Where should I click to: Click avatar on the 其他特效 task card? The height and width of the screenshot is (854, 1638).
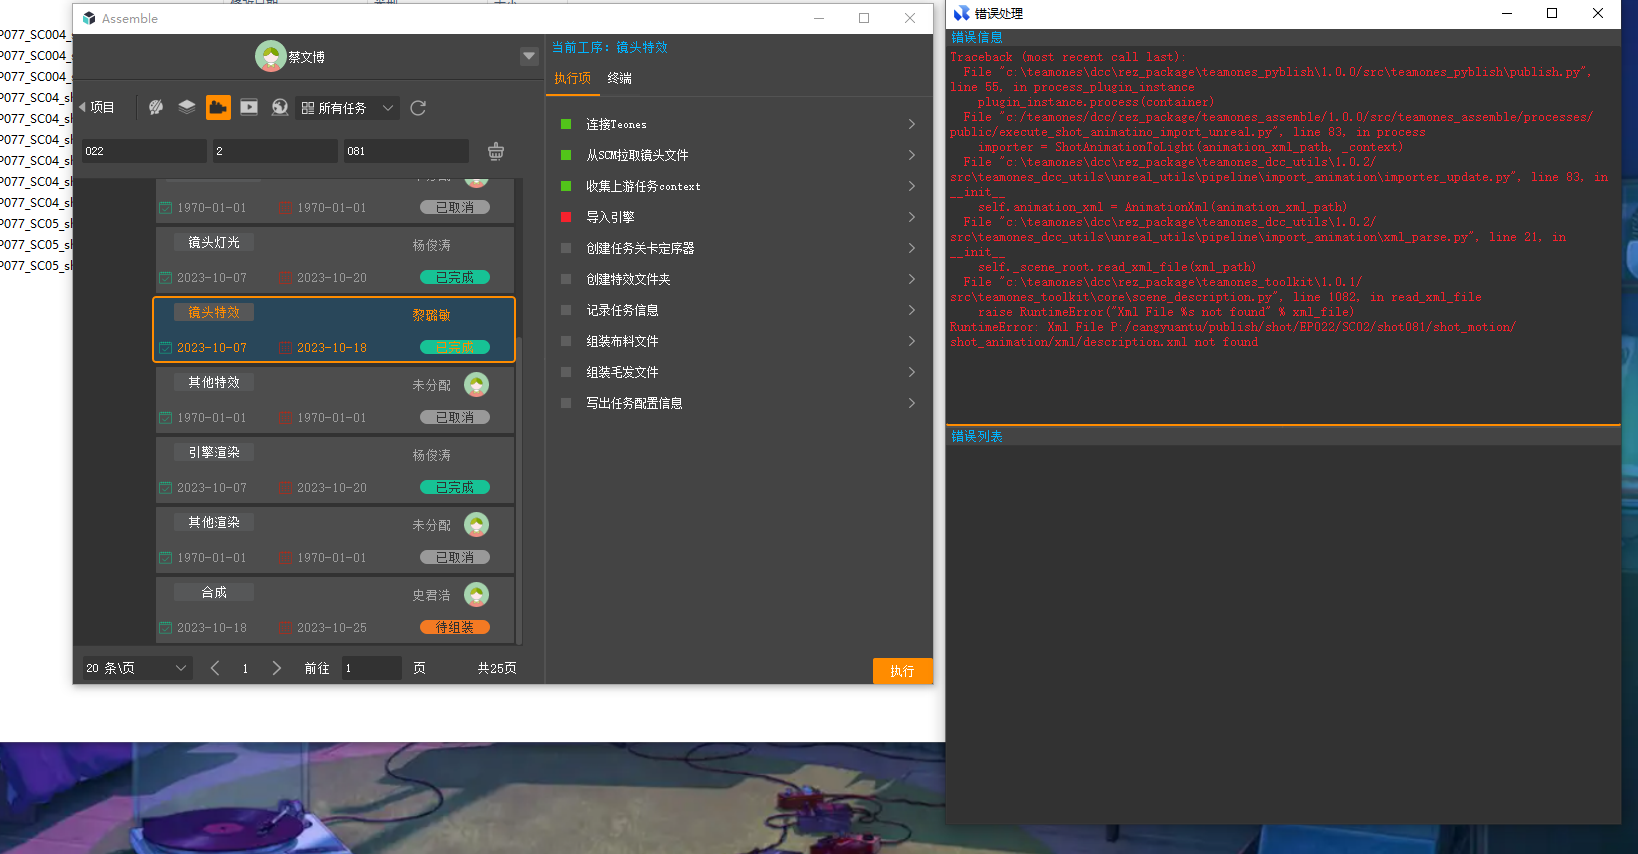[477, 384]
